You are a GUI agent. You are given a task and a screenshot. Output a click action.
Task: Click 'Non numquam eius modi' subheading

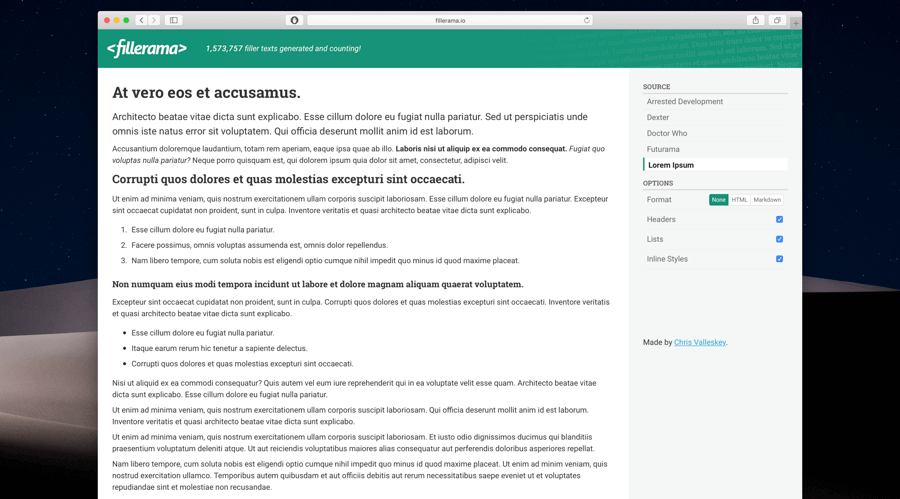317,284
